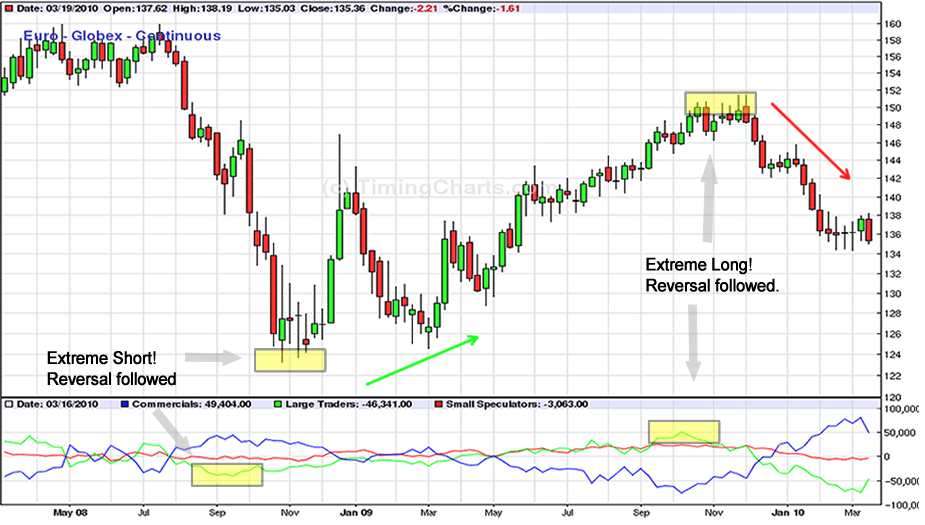Click the red square icon beside the top Date
The height and width of the screenshot is (525, 925).
pyautogui.click(x=9, y=8)
